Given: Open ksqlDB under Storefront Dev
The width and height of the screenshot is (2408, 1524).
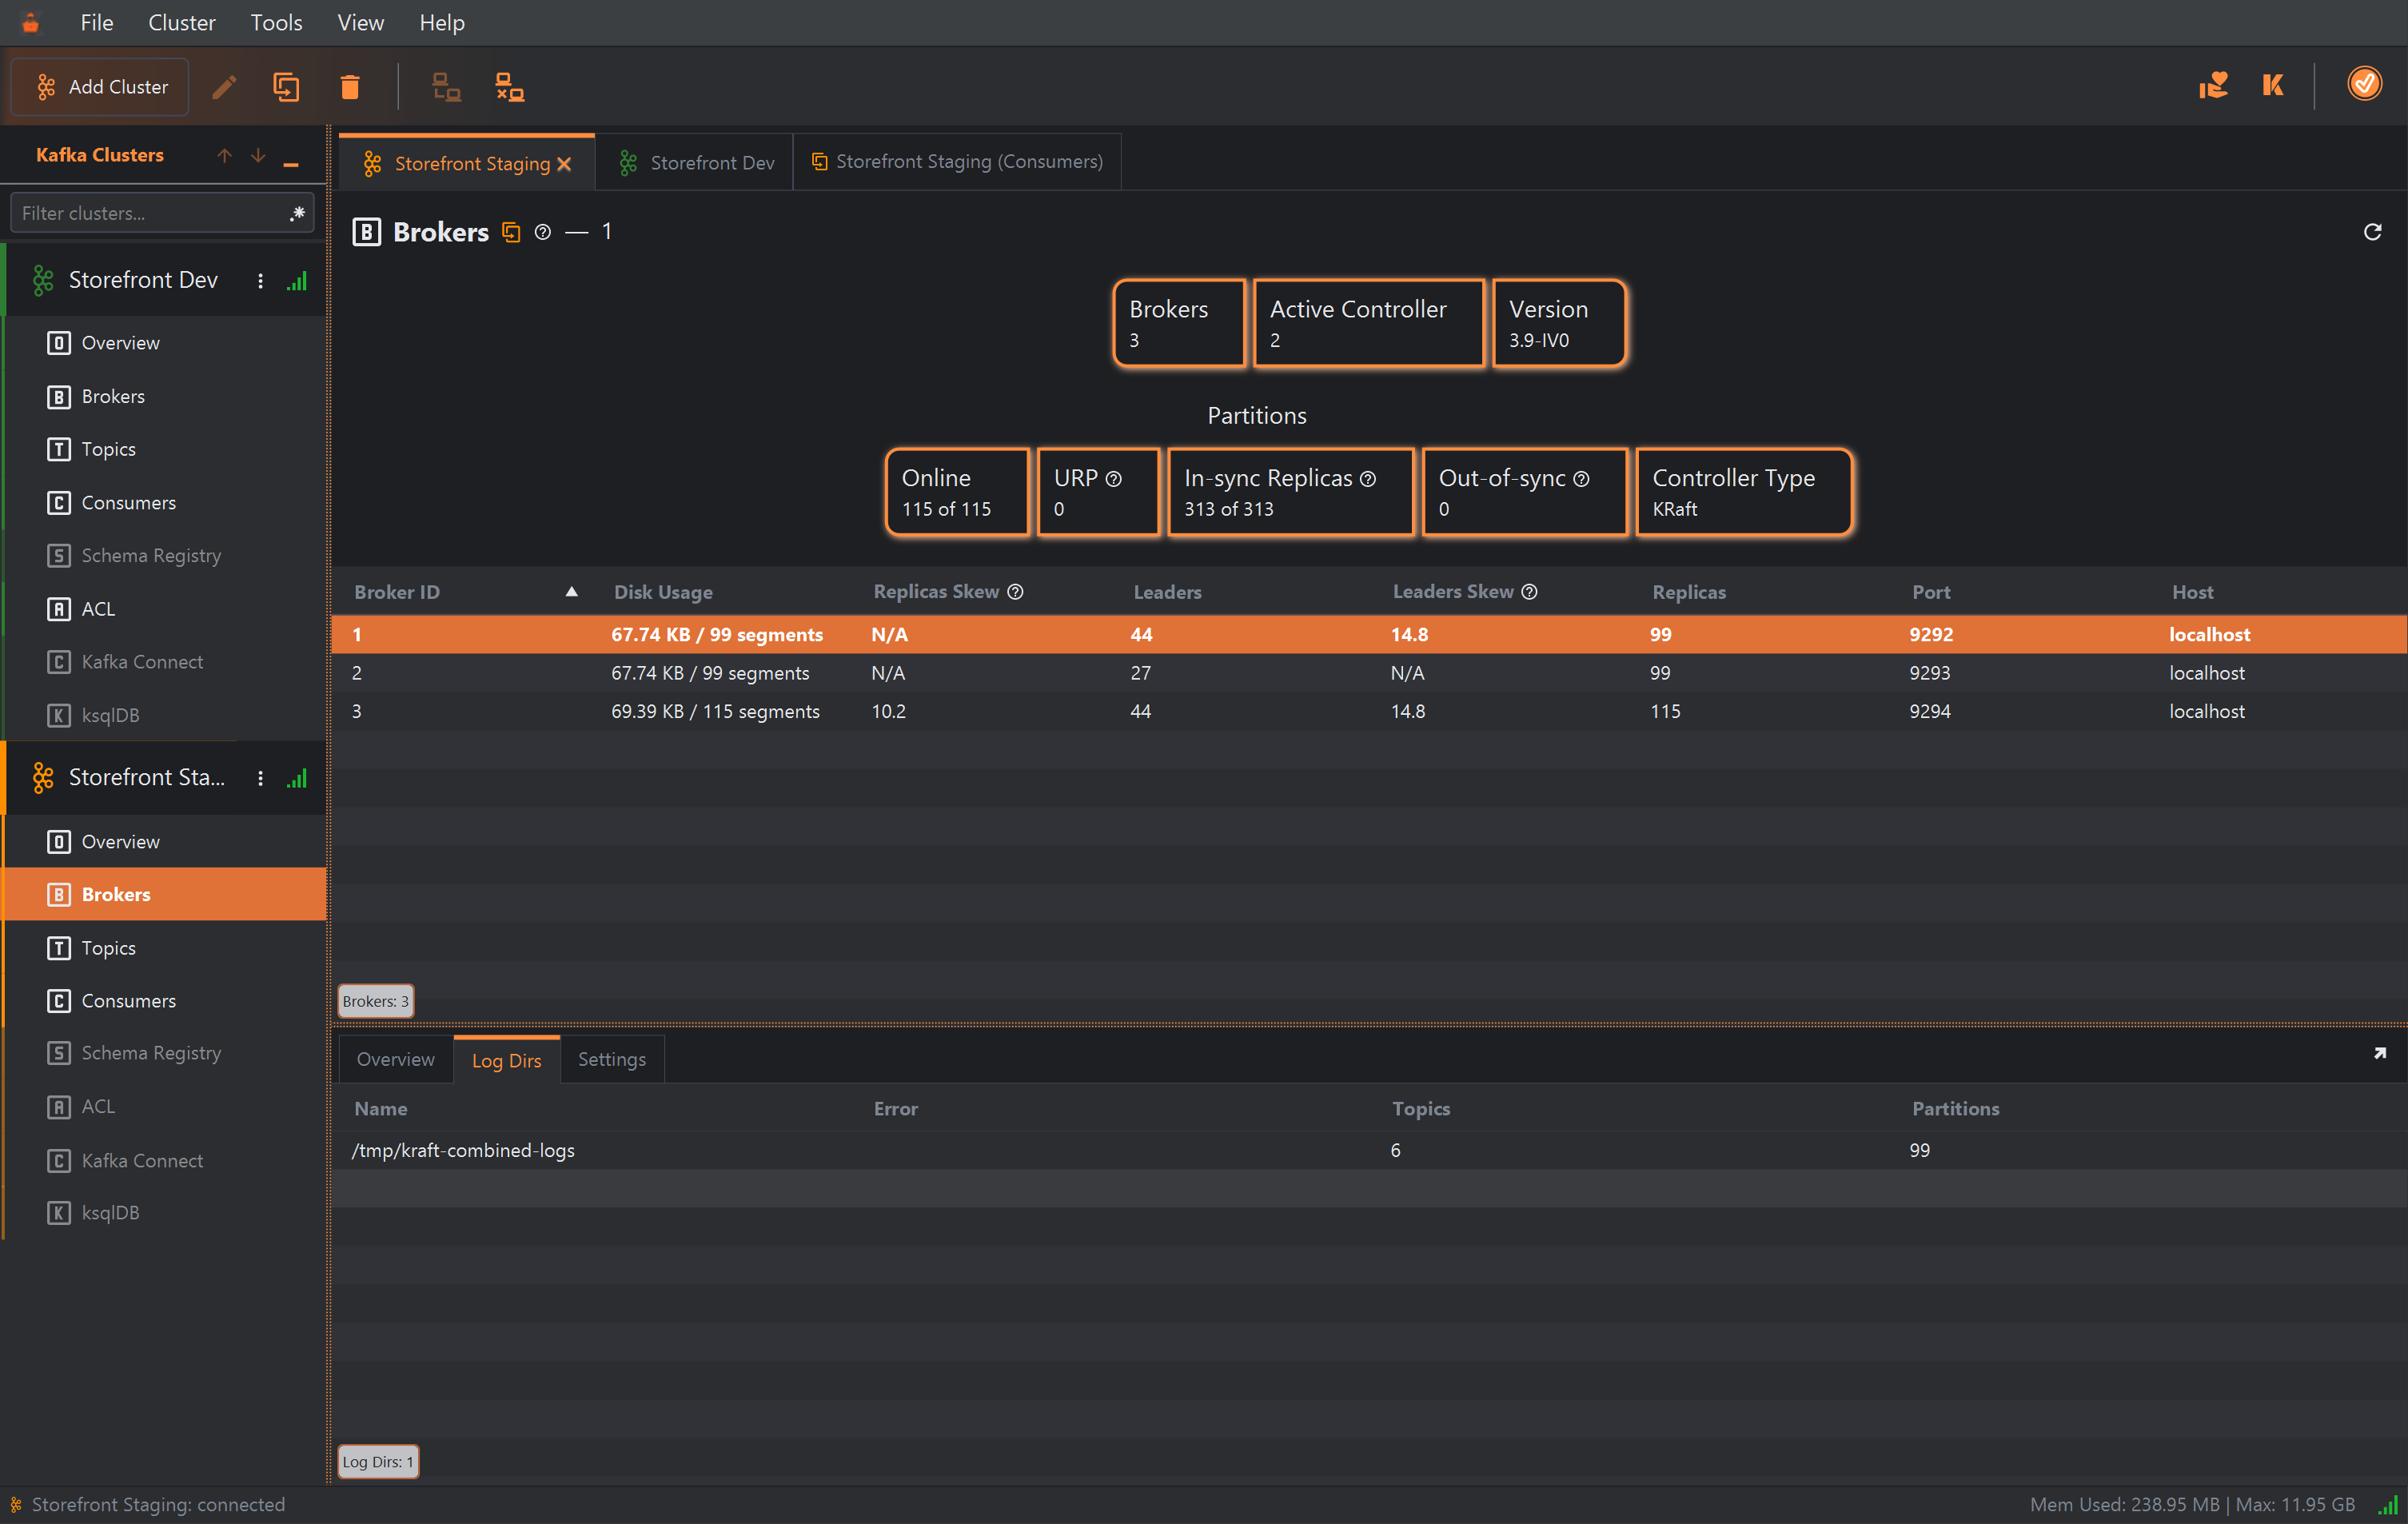Looking at the screenshot, I should (x=165, y=715).
